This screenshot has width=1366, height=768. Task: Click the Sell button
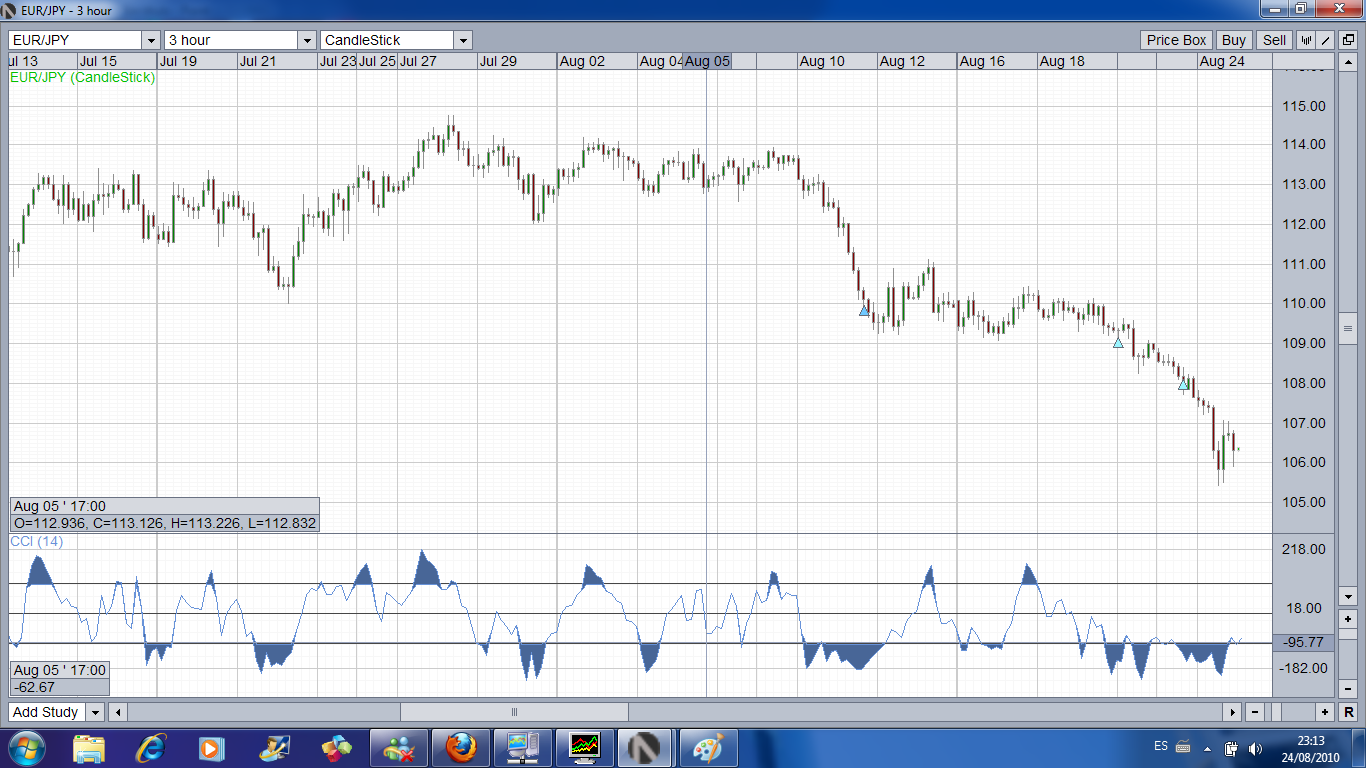point(1274,40)
